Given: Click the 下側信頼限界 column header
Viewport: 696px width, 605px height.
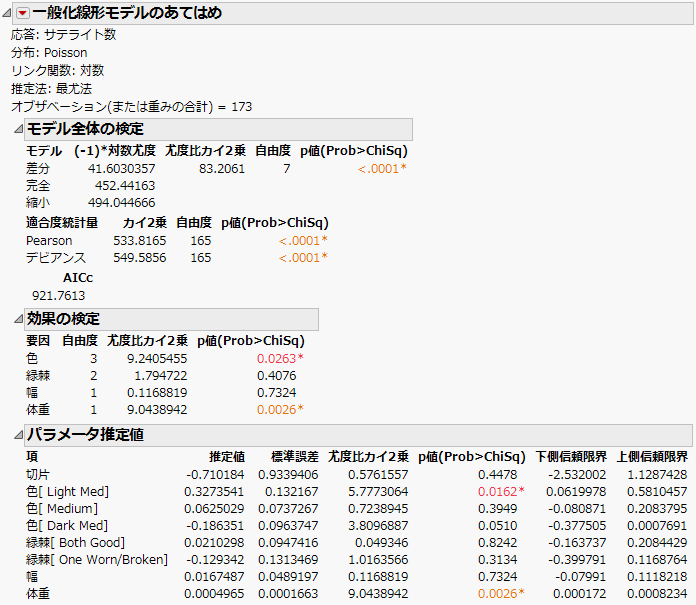Looking at the screenshot, I should [x=571, y=457].
